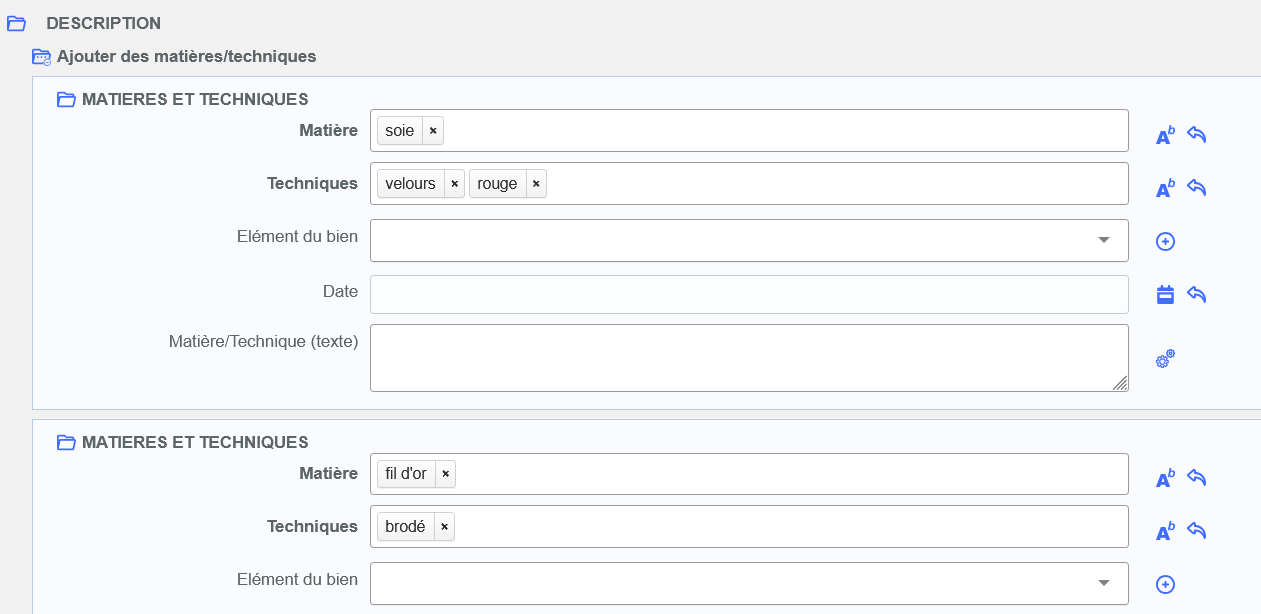Remove the brodé technique tag
The image size is (1261, 614).
[x=444, y=527]
